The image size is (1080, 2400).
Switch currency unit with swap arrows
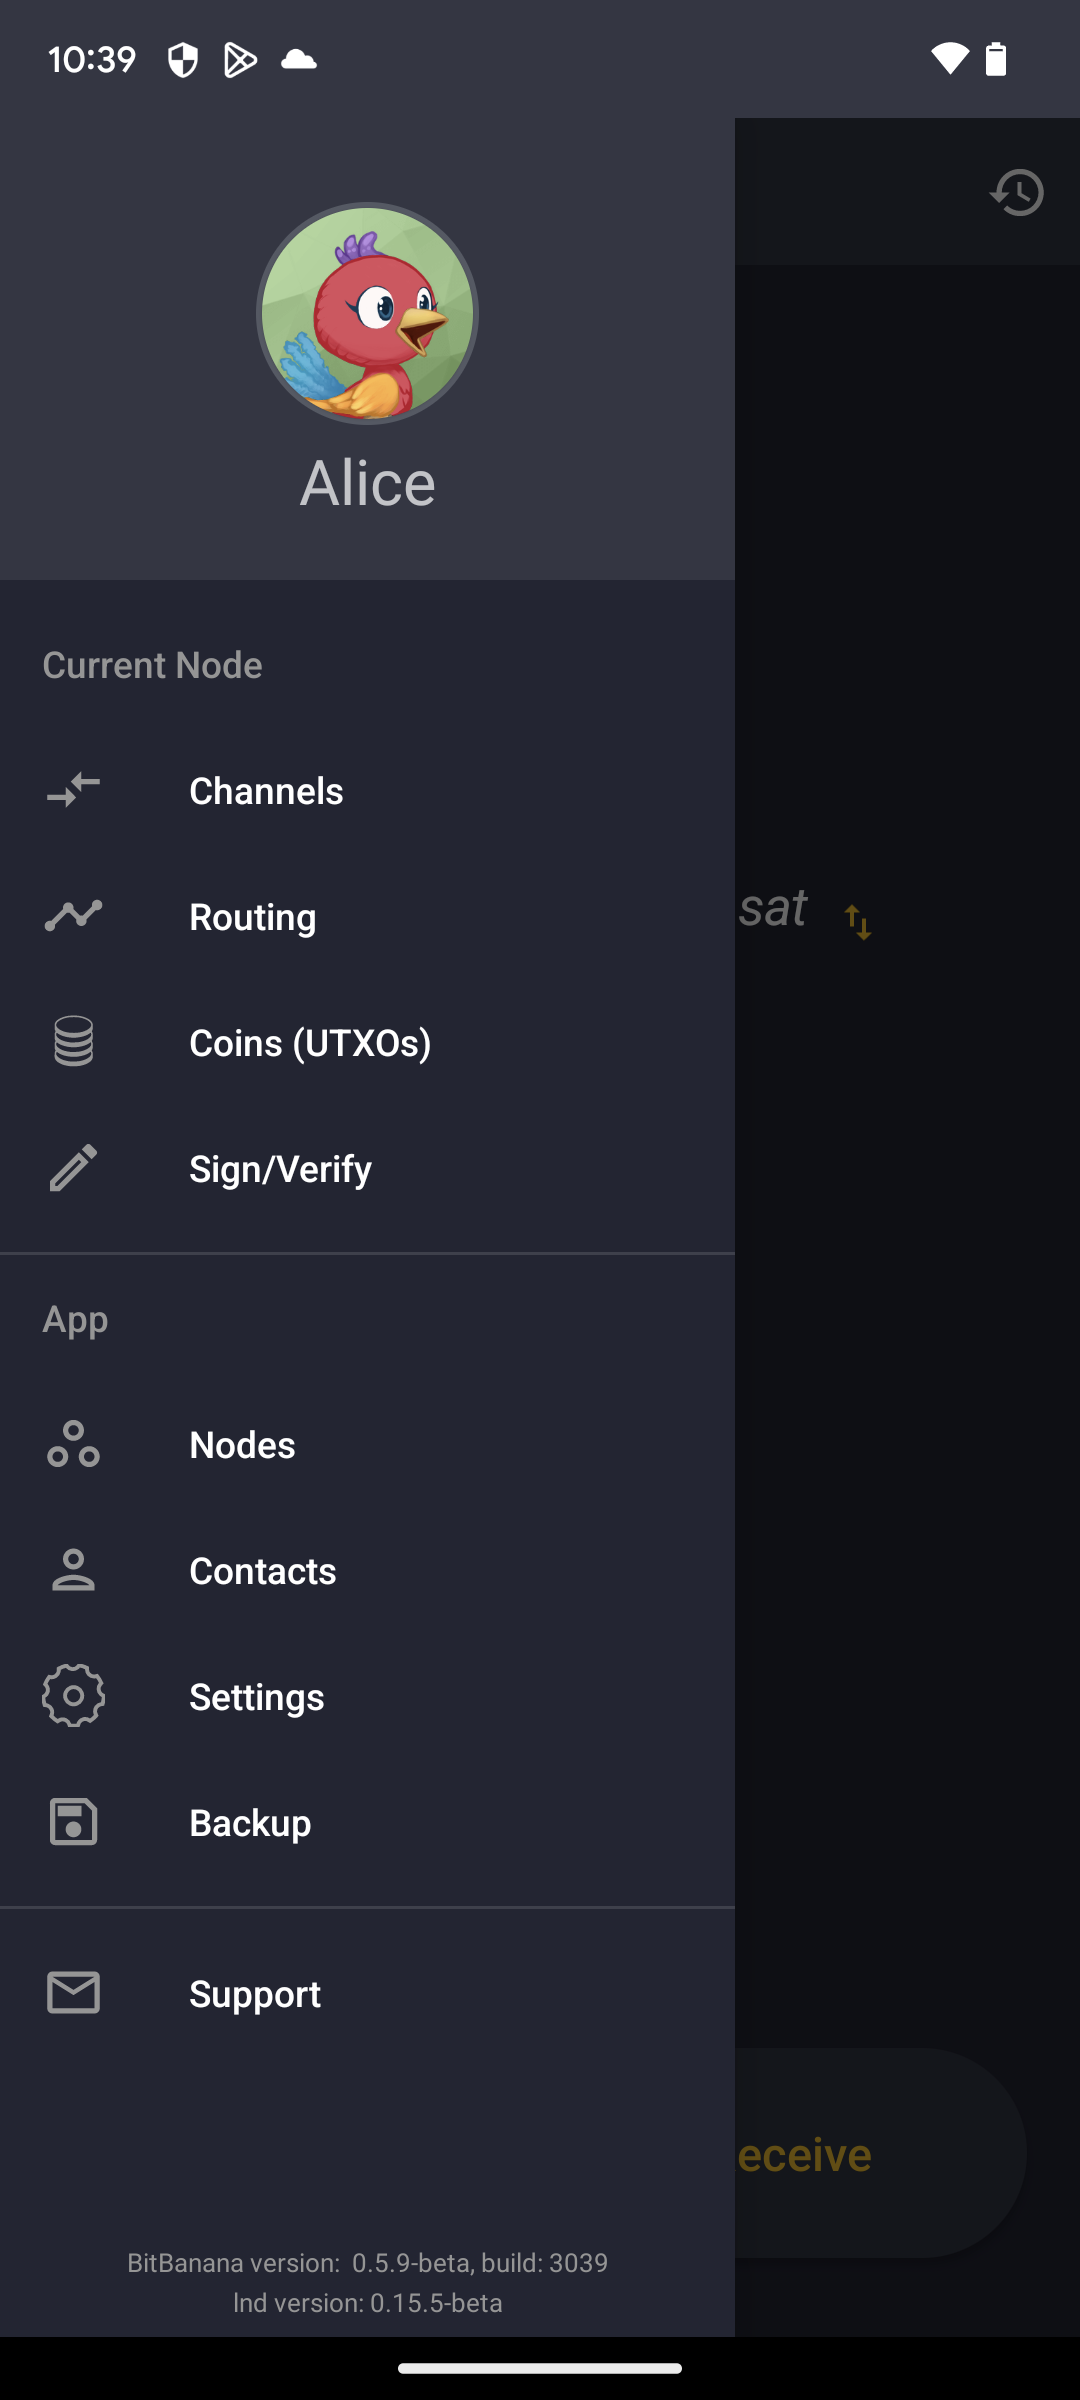[x=858, y=921]
